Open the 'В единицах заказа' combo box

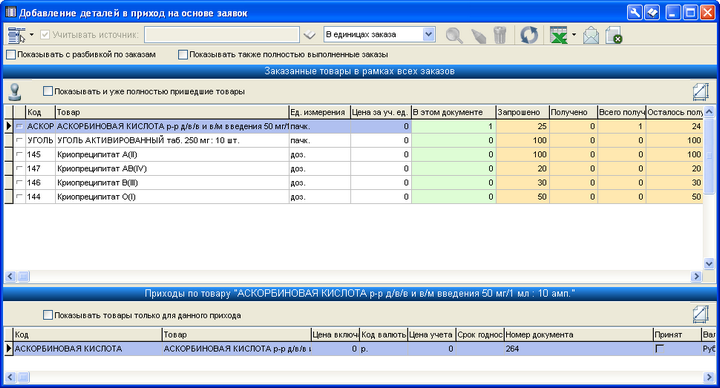428,34
